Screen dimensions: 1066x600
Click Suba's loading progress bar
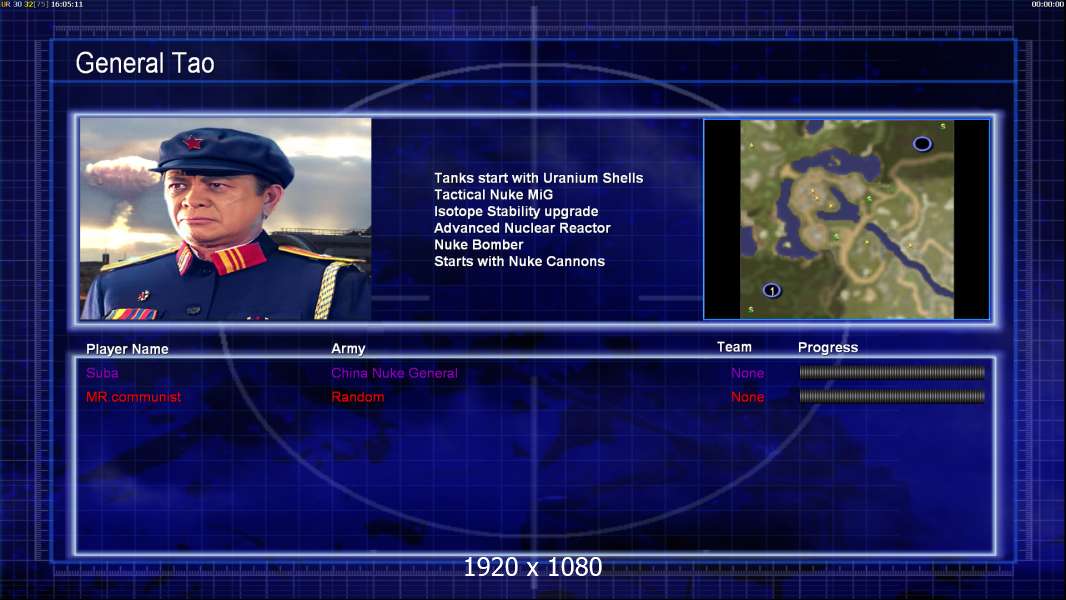pyautogui.click(x=892, y=372)
